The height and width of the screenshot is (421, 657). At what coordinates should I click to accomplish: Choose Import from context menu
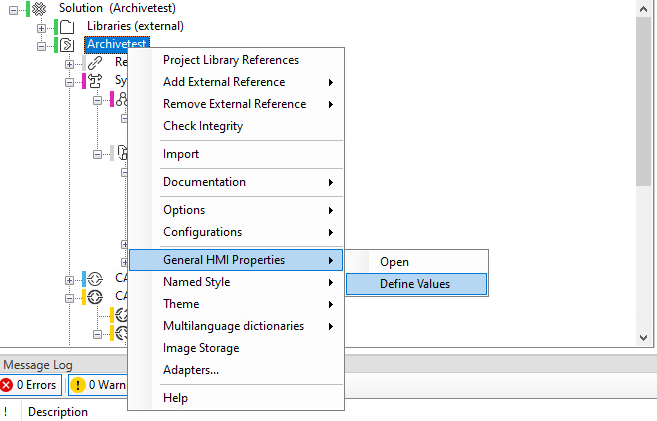[236, 154]
